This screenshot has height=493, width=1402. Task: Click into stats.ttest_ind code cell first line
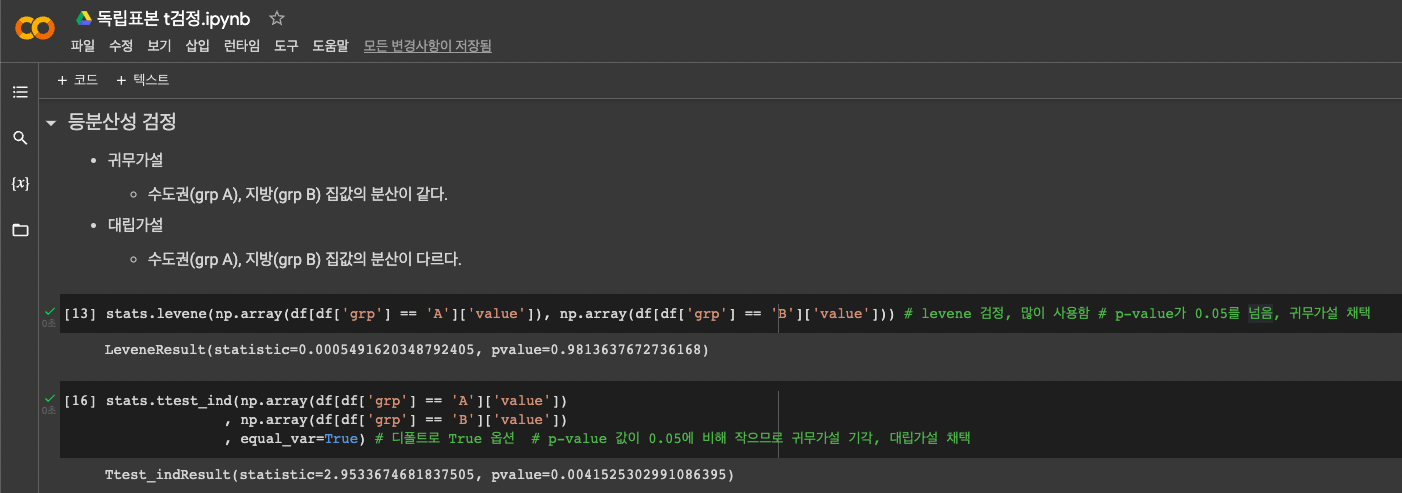tap(336, 400)
